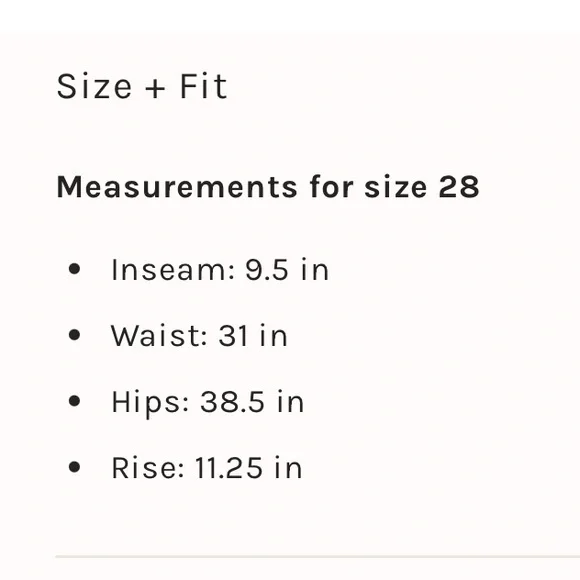Click the "Rise:" label
This screenshot has height=580, width=580.
[x=148, y=468]
